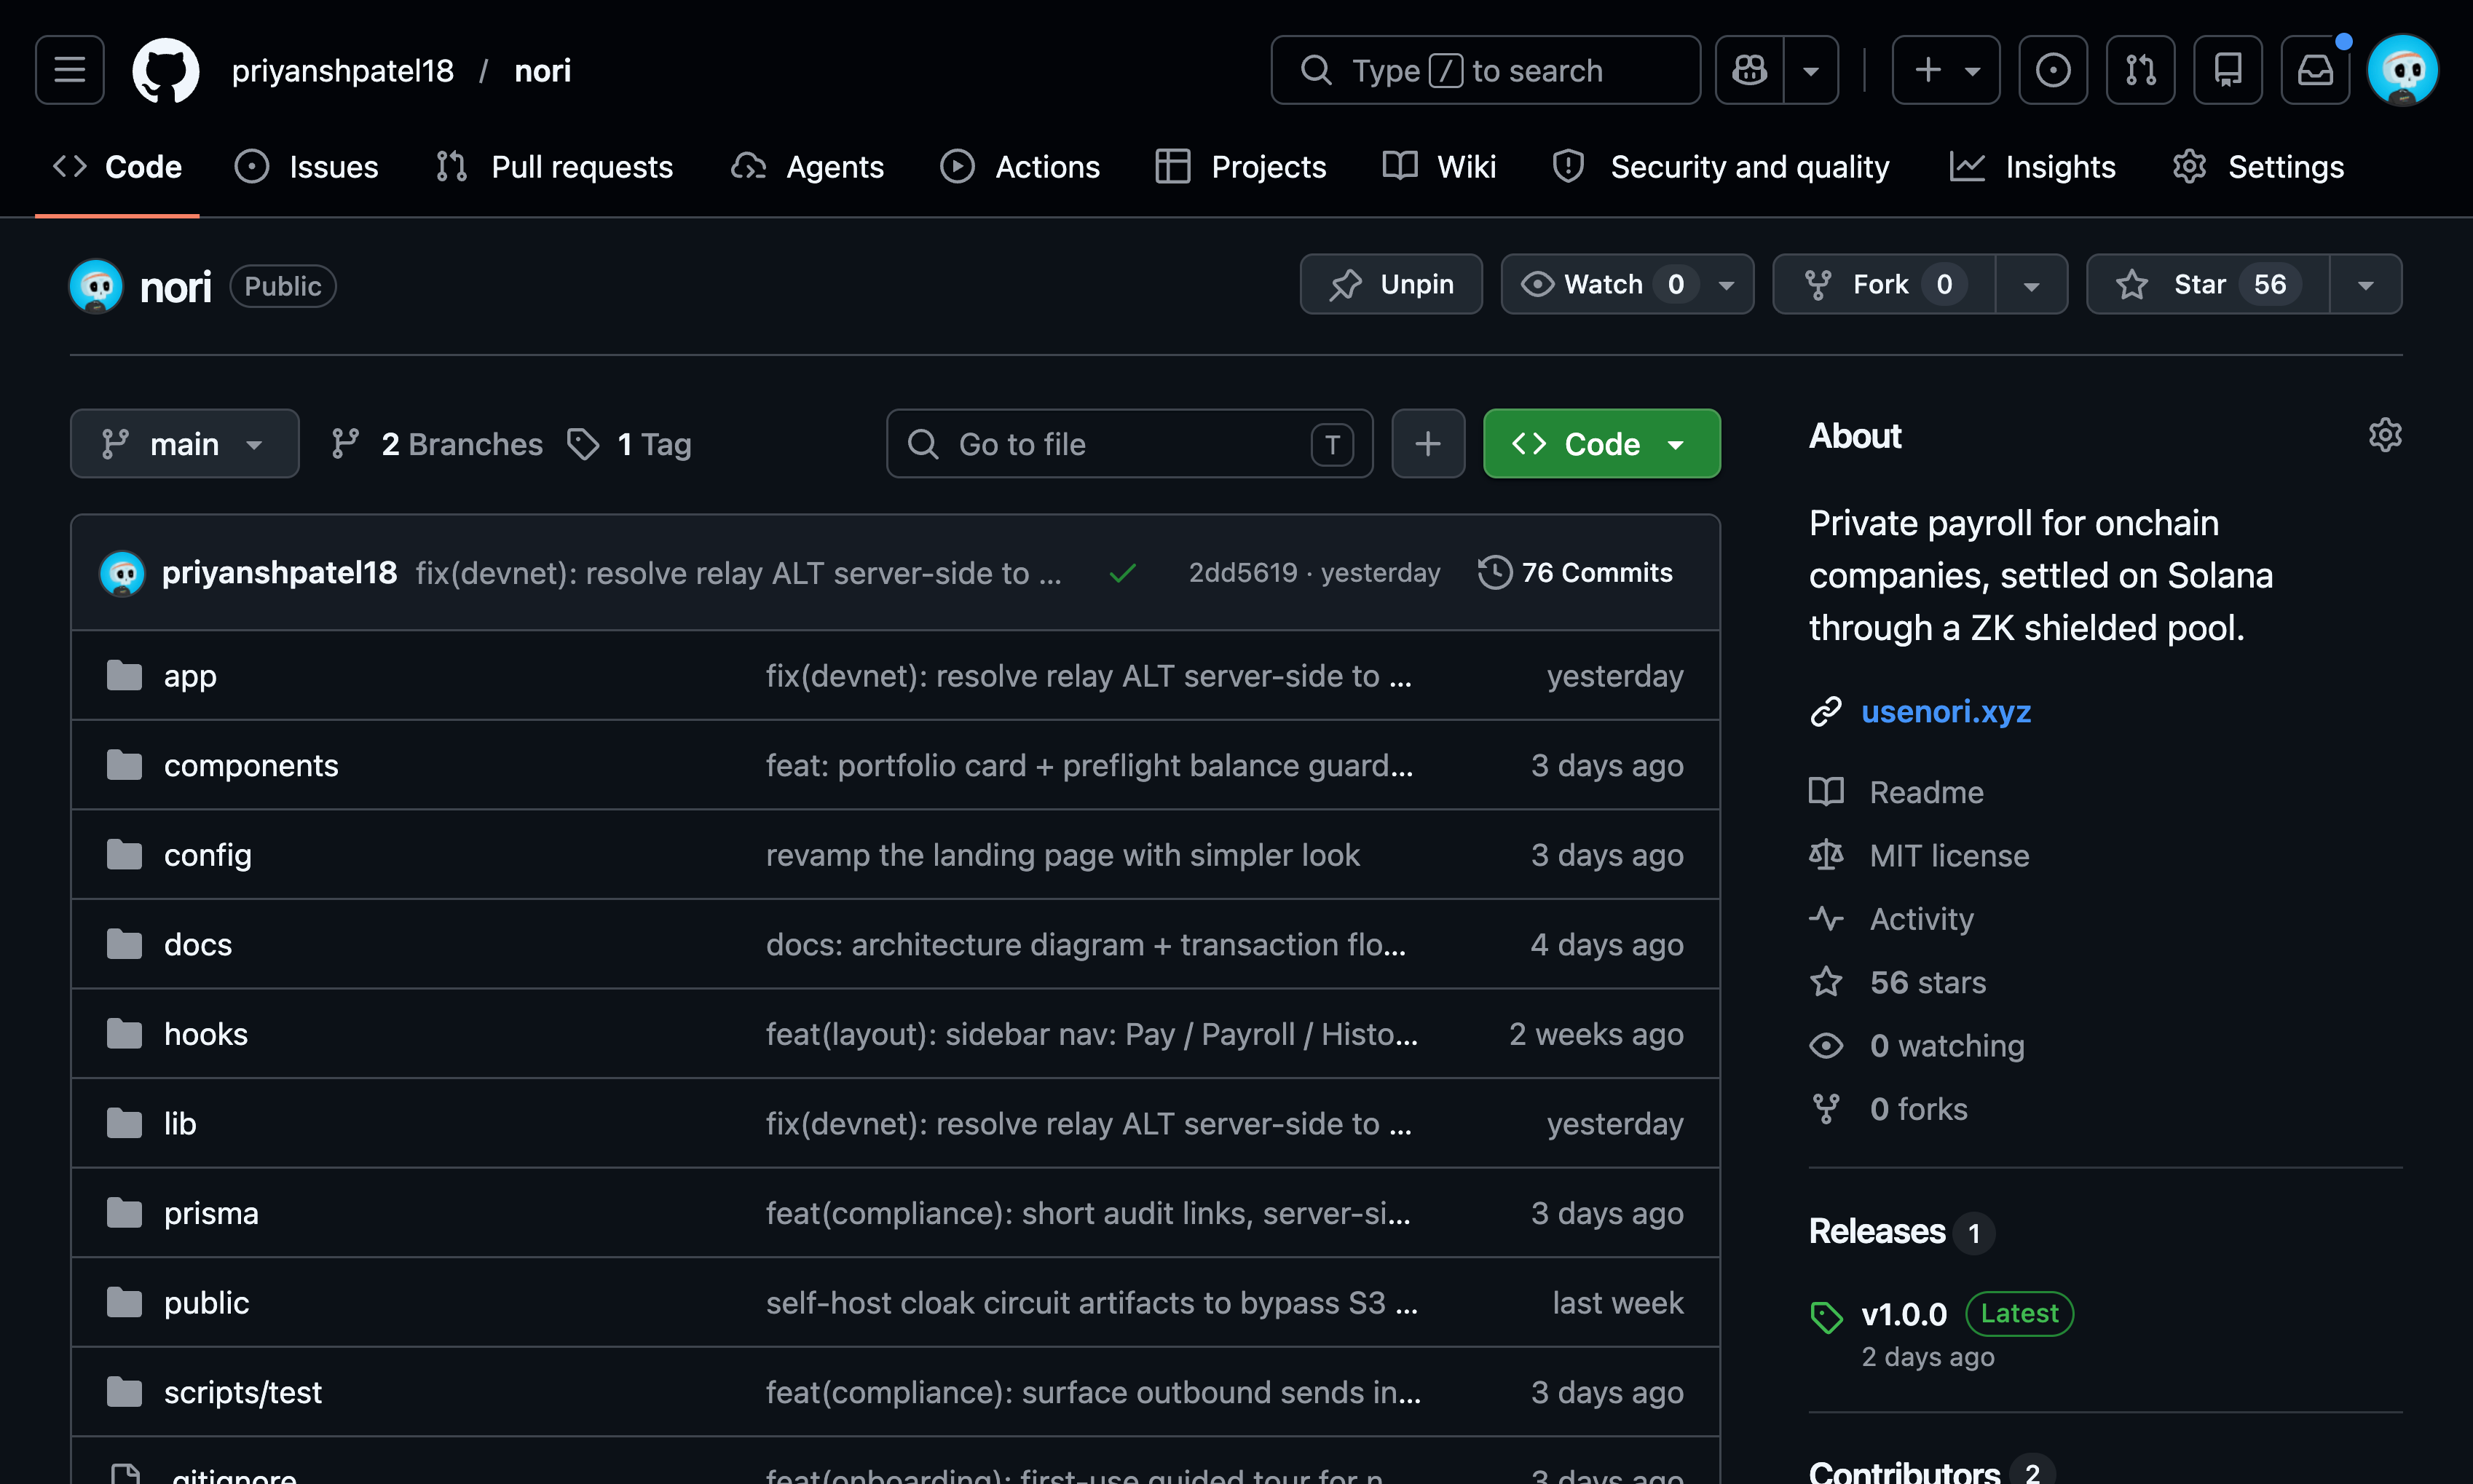Open the Agents tab
The image size is (2473, 1484).
[x=808, y=167]
